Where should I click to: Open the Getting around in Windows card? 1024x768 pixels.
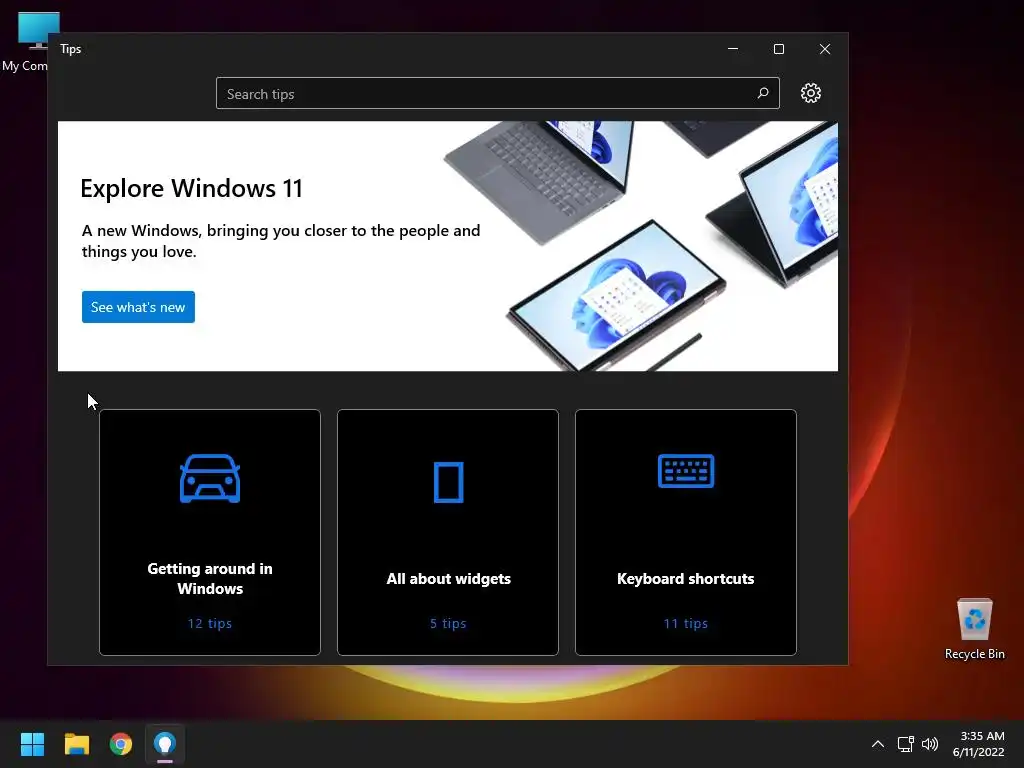(x=210, y=532)
